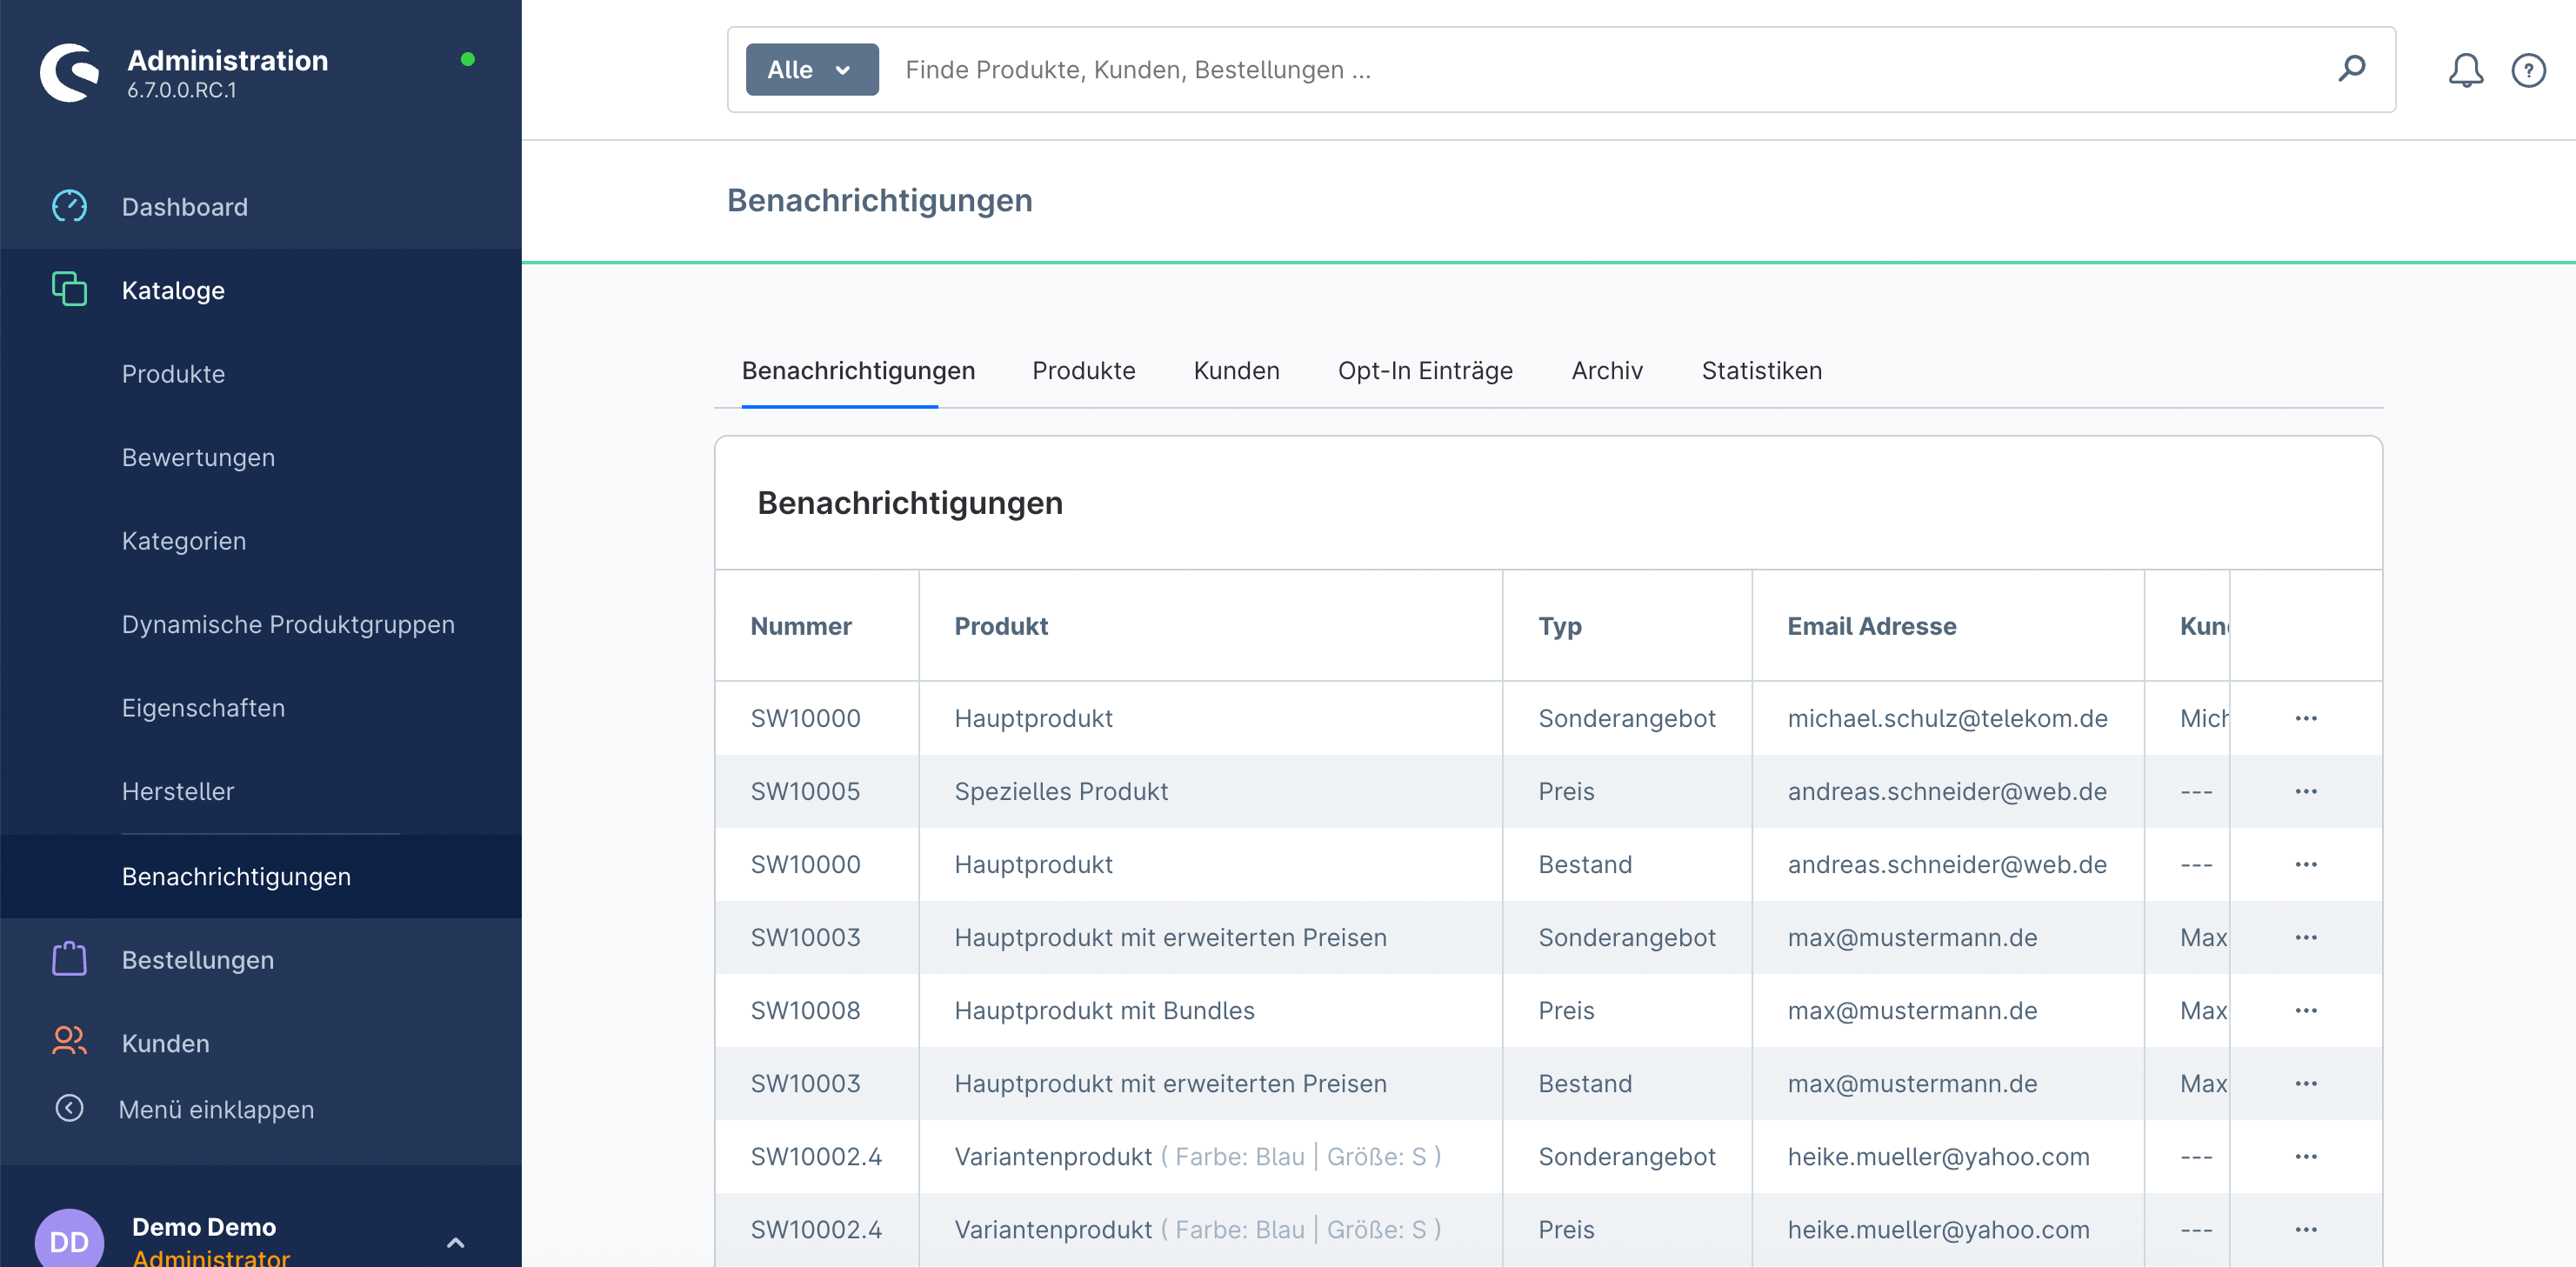Screen dimensions: 2576x1267
Task: Click the search magnifier icon
Action: point(2351,69)
